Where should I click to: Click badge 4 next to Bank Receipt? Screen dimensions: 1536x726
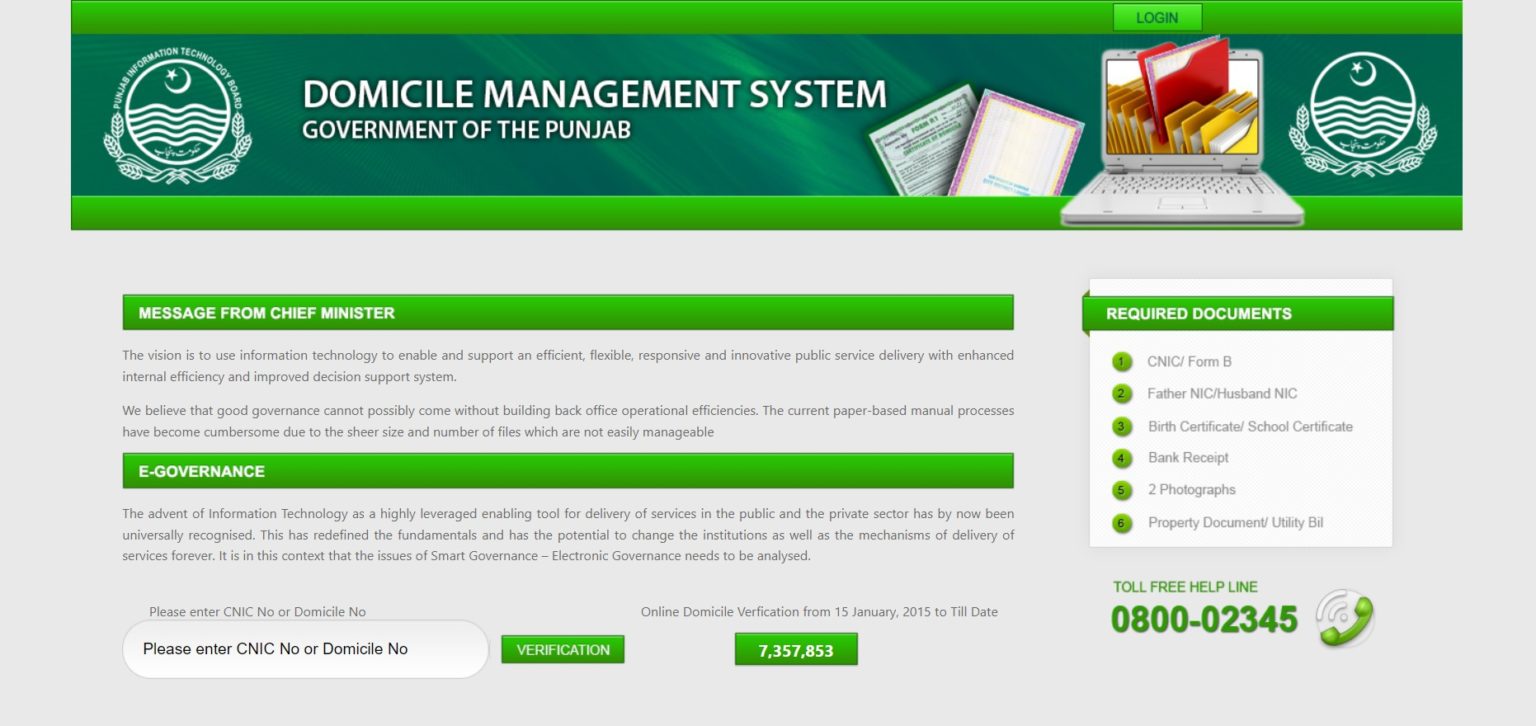coord(1121,458)
